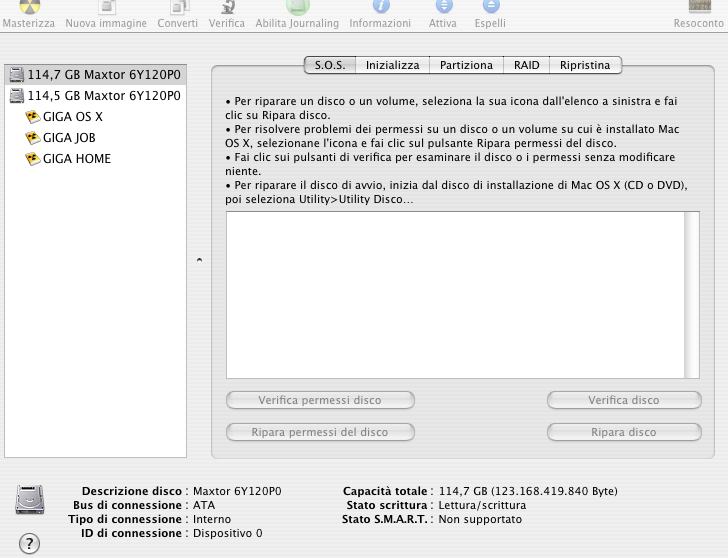The height and width of the screenshot is (558, 728).
Task: Click the Descrizione disco label
Action: (x=132, y=491)
